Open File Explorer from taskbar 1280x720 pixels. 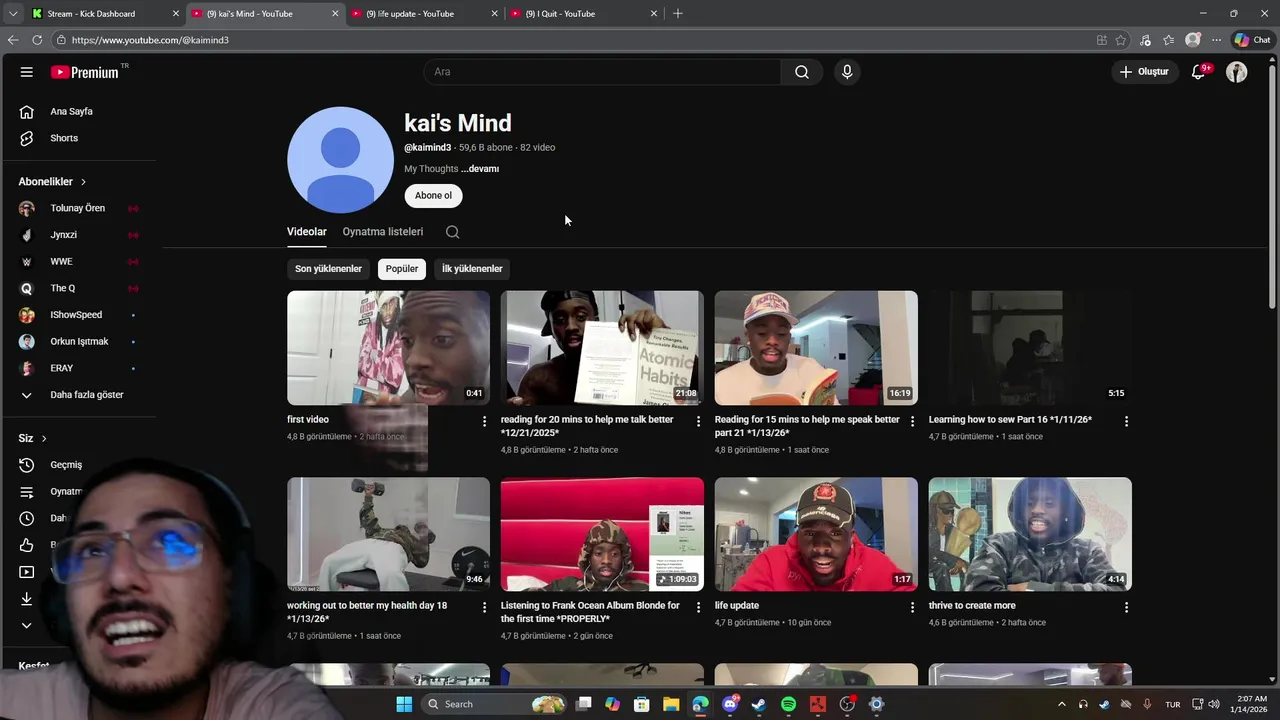coord(671,704)
